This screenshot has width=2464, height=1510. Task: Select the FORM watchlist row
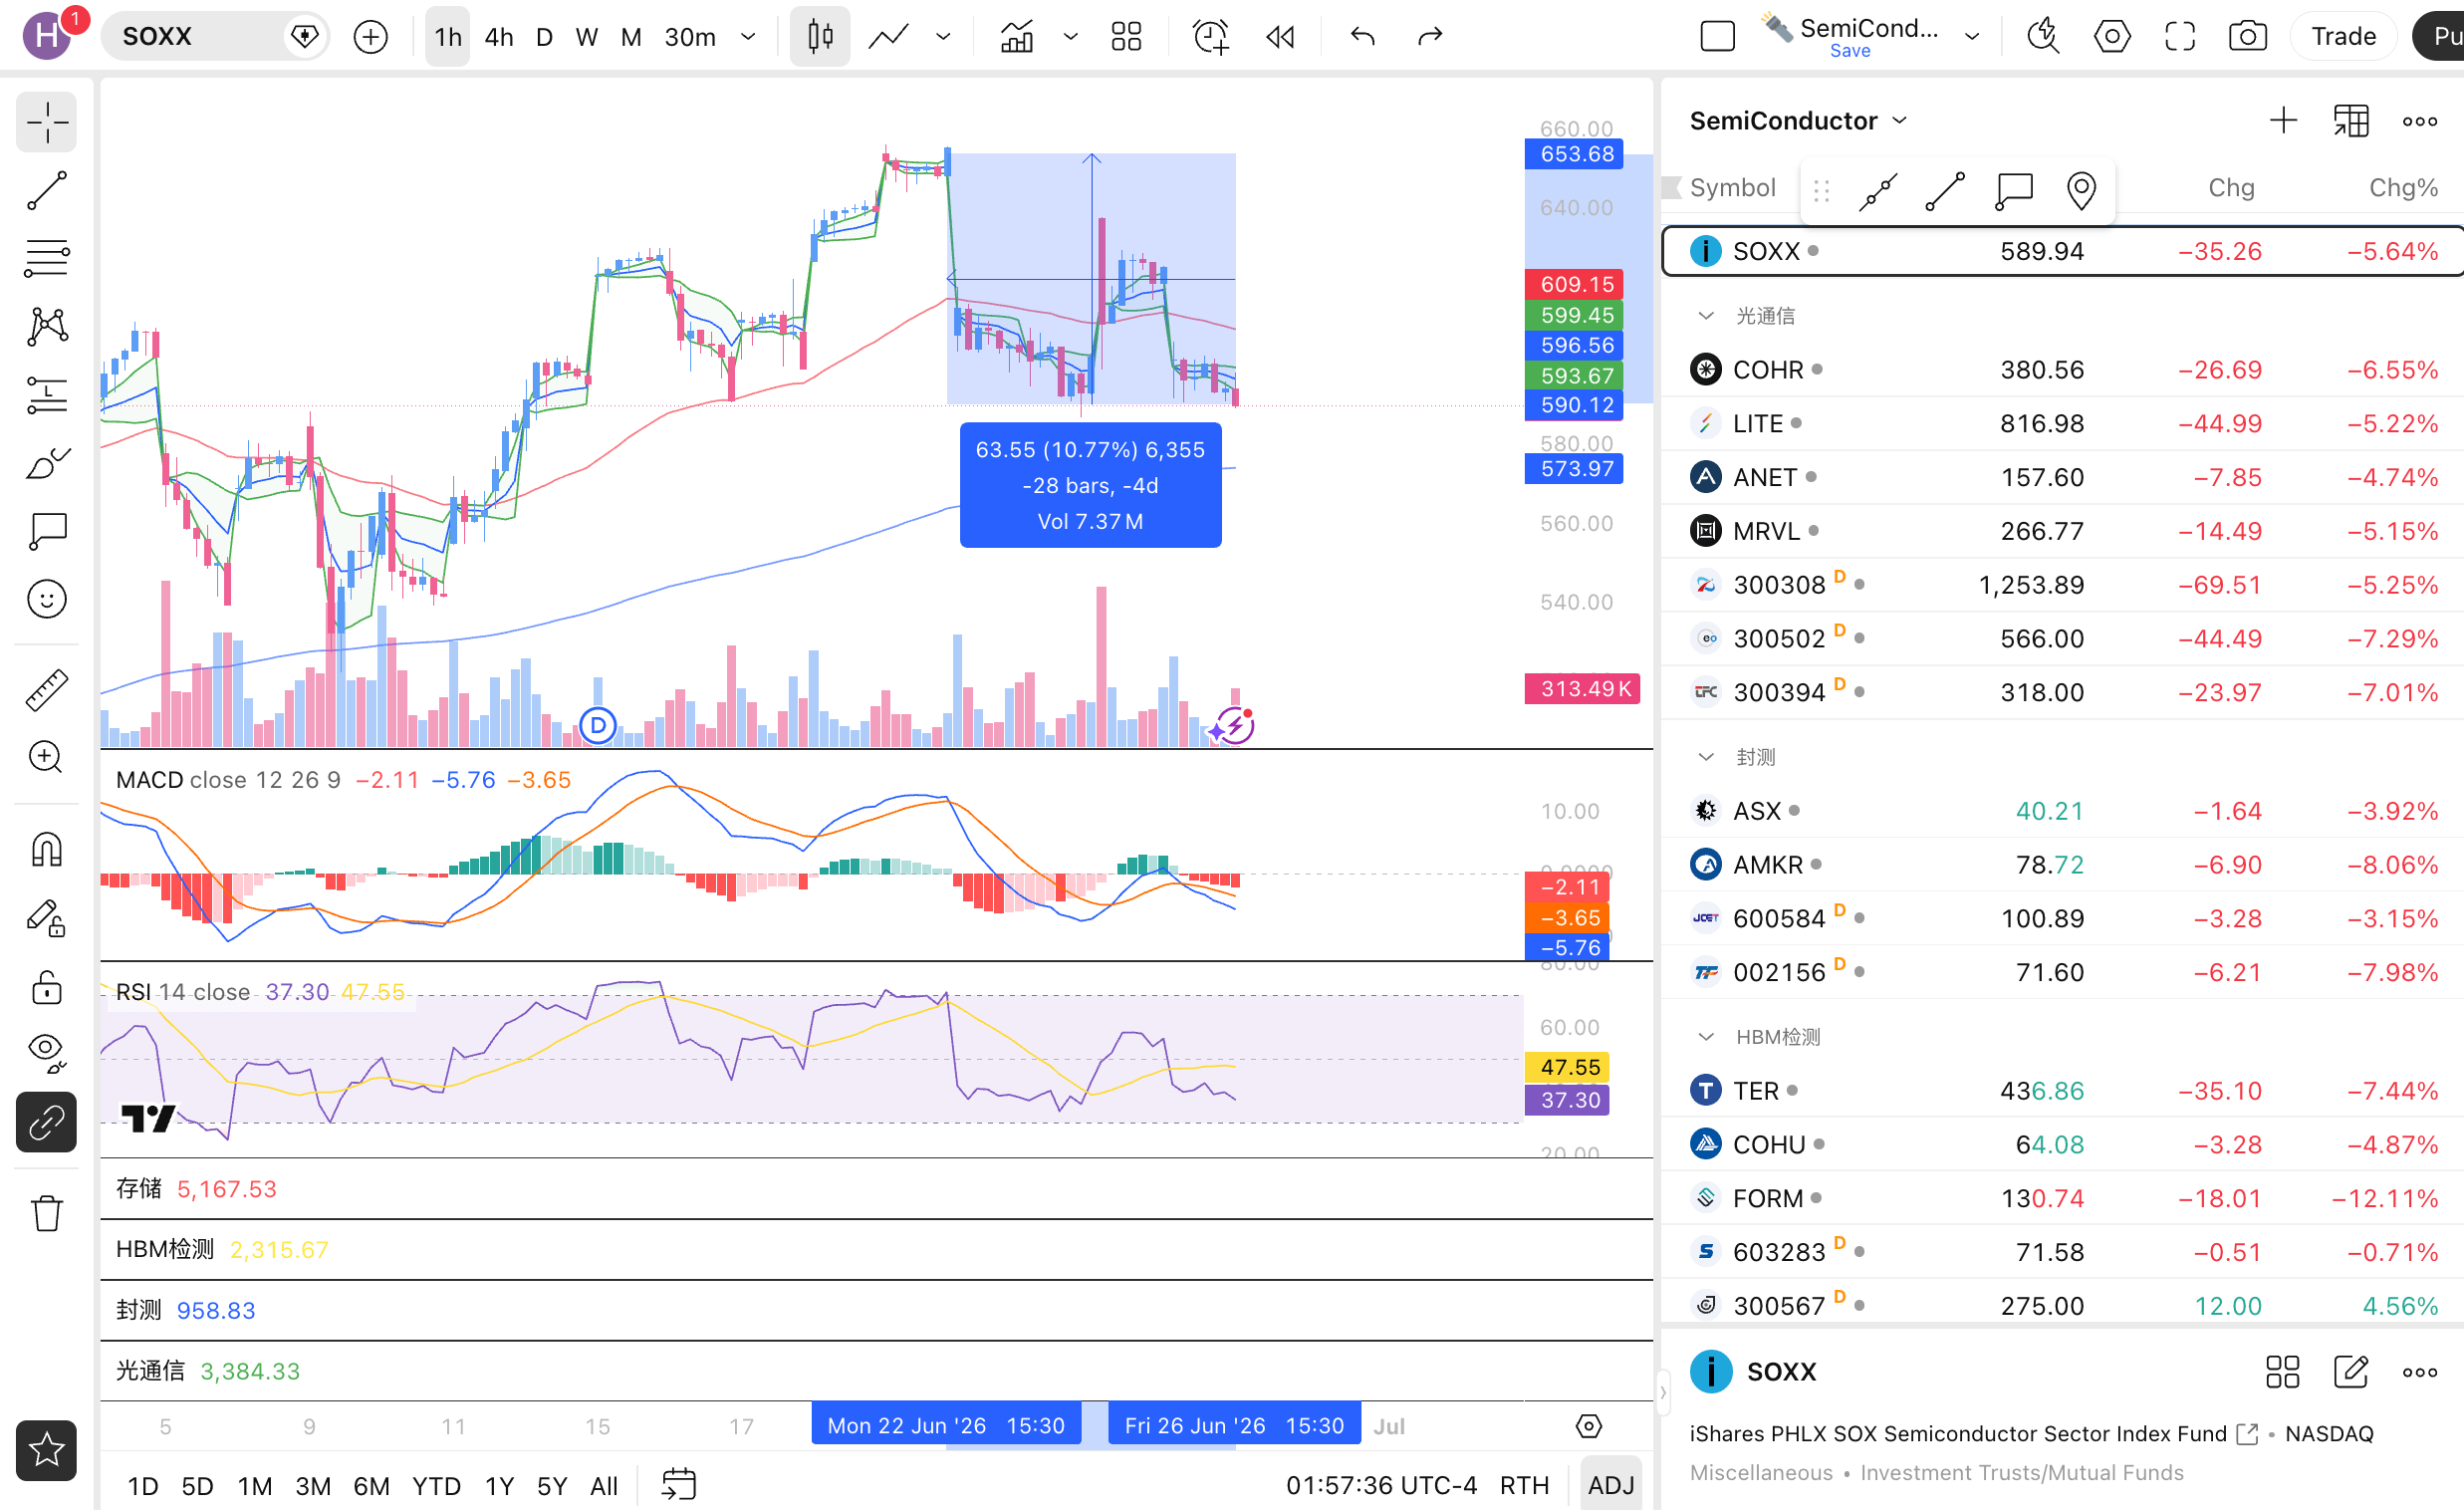[x=2062, y=1198]
